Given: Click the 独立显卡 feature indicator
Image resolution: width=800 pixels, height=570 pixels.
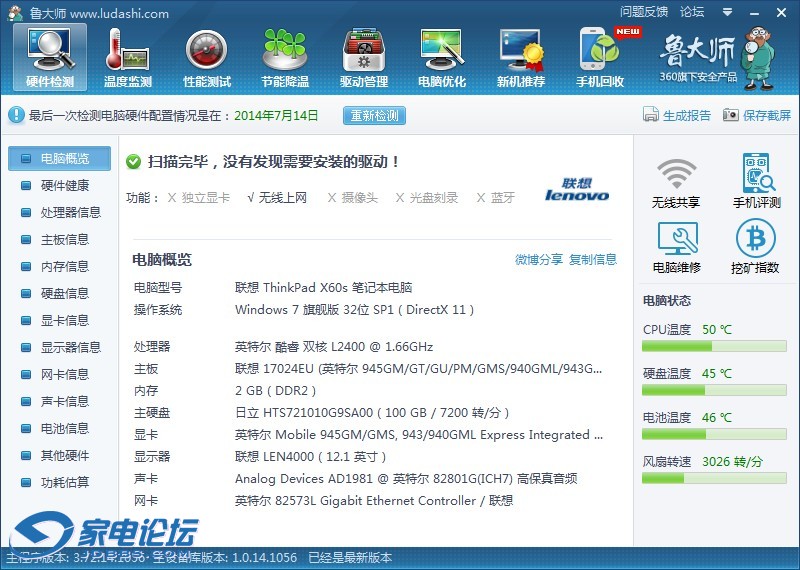Looking at the screenshot, I should [x=198, y=197].
